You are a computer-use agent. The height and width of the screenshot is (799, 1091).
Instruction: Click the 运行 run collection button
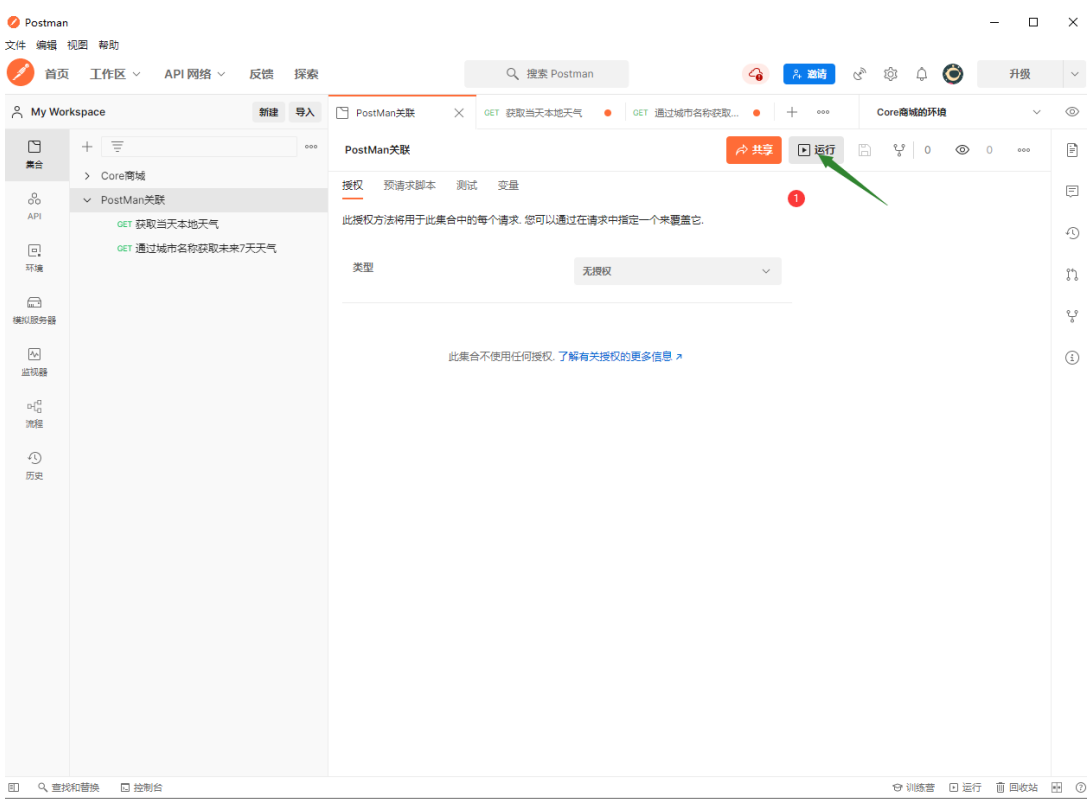pos(816,150)
